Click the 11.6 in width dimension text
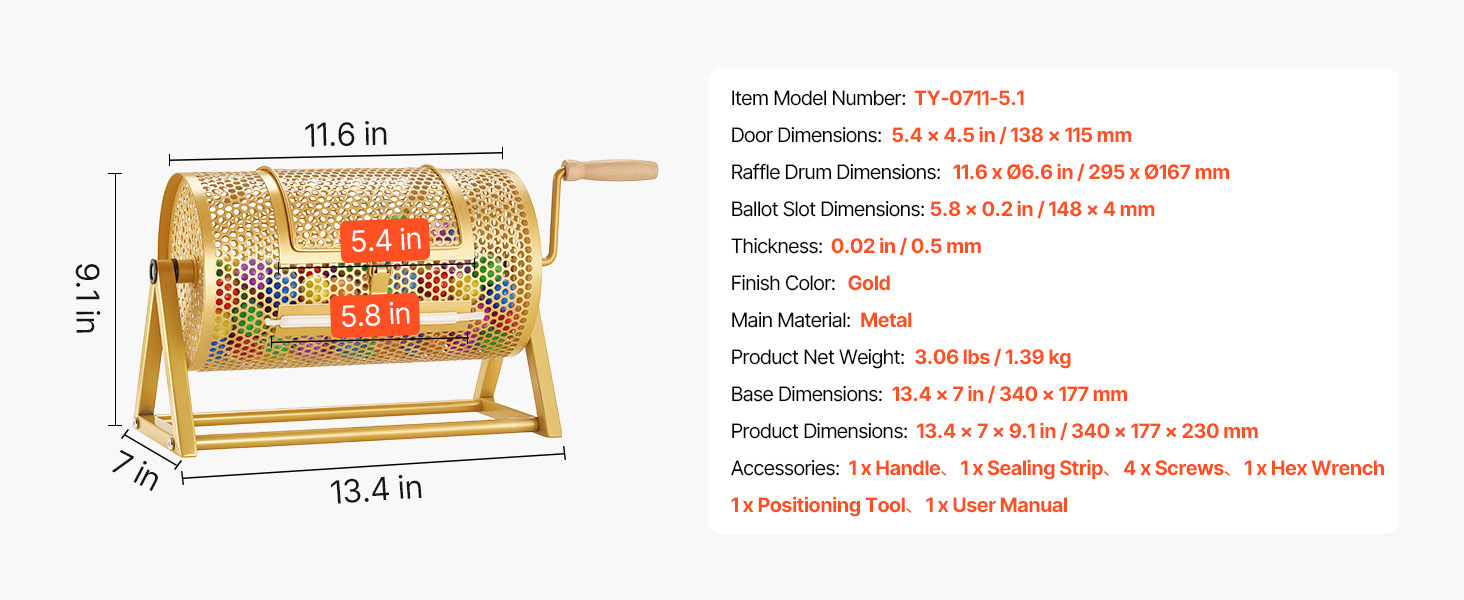Screen dimensions: 1464x600 (x=346, y=134)
